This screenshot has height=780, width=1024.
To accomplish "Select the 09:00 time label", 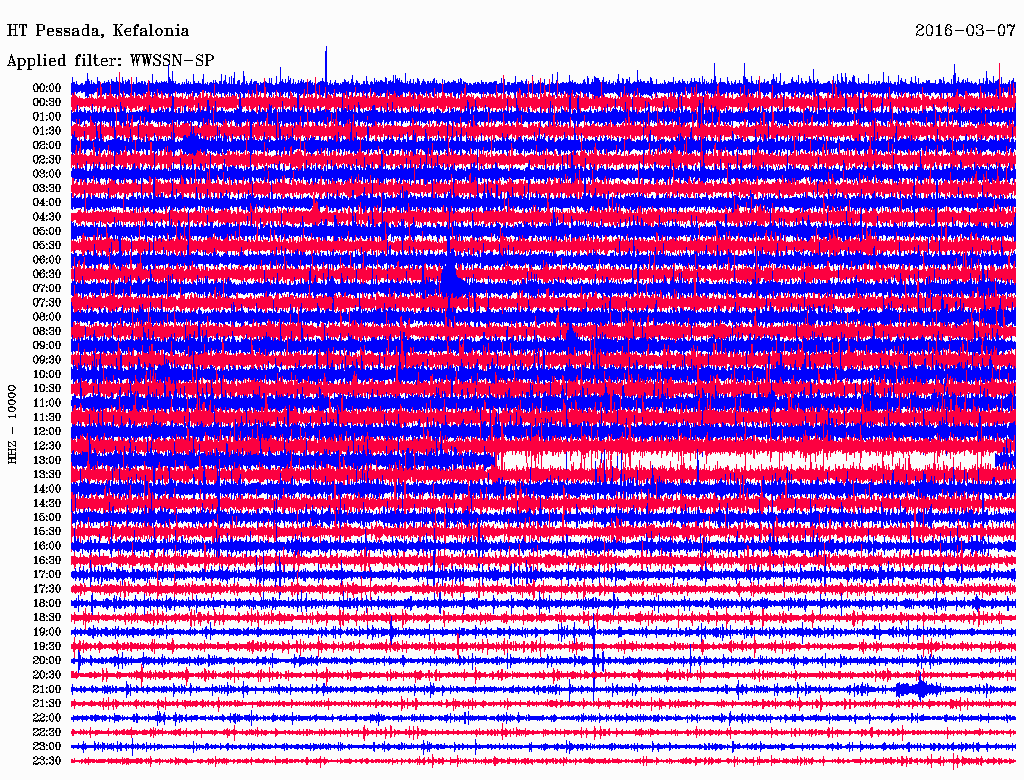I will 47,346.
